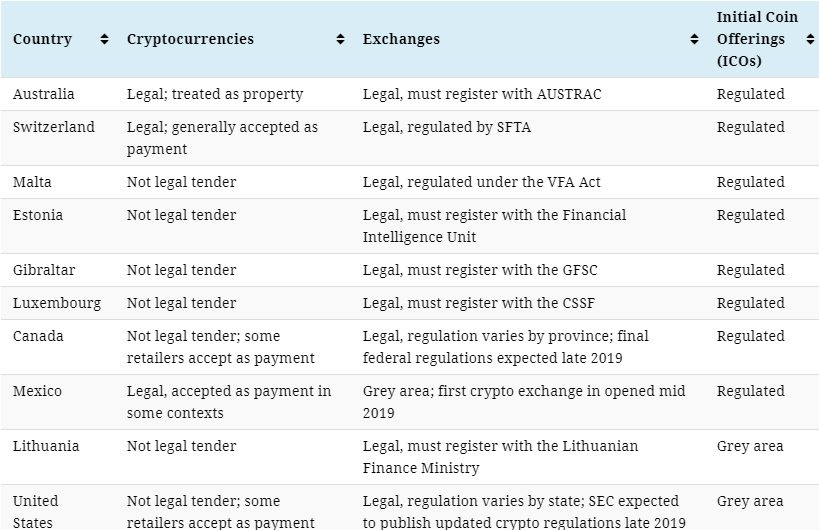Sort by Initial Coin Offerings arrows
Screen dimensions: 819x530
point(810,39)
